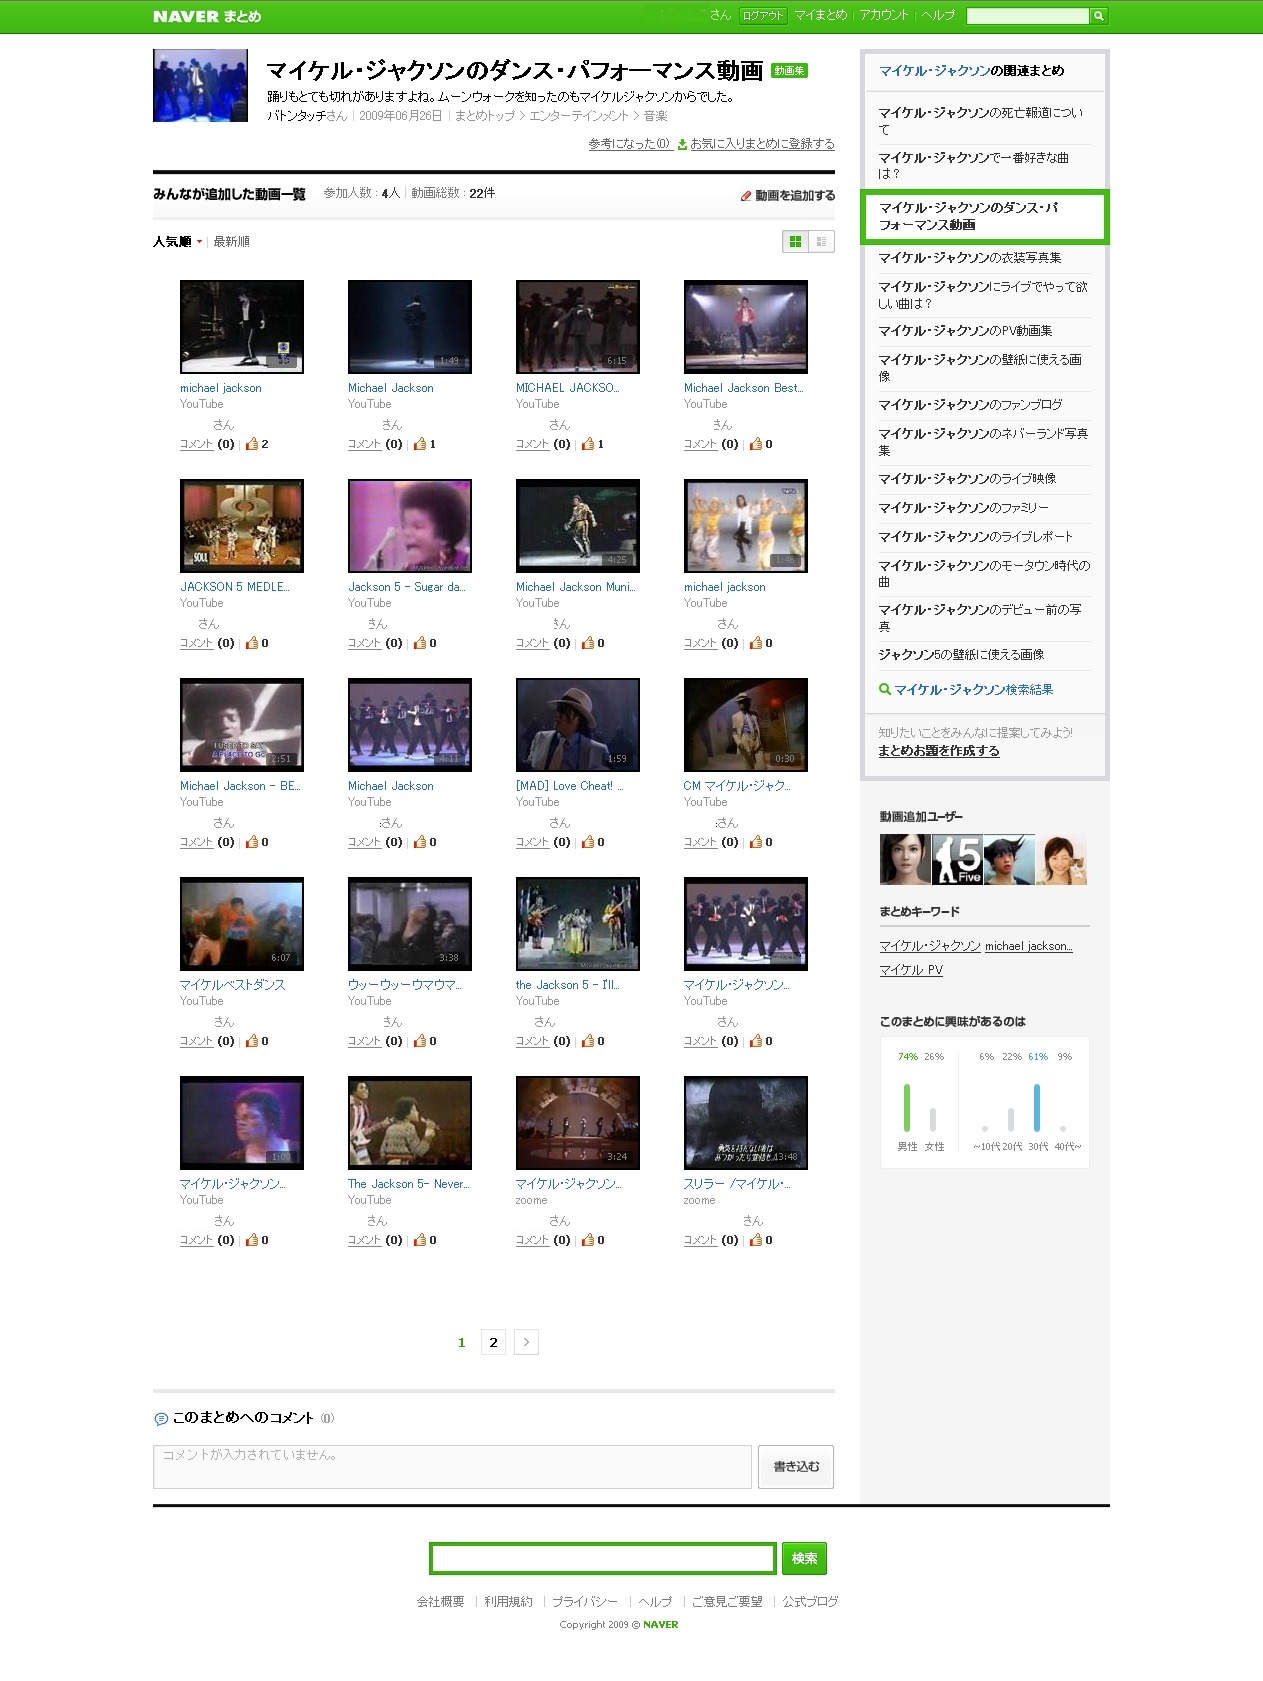Open the エンターテインメント breadcrumb link
The height and width of the screenshot is (1681, 1263).
click(579, 116)
